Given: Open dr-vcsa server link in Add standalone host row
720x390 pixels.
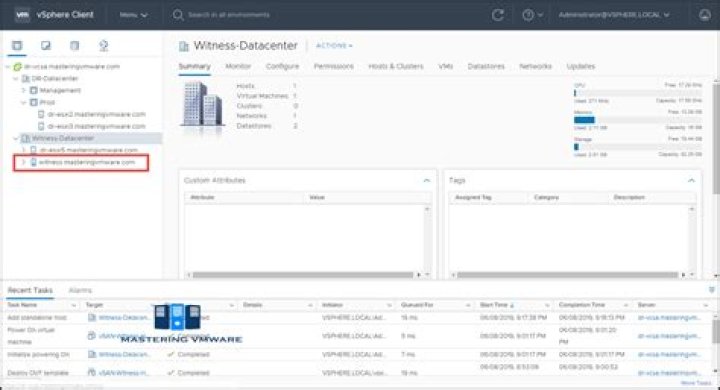Looking at the screenshot, I should (669, 317).
